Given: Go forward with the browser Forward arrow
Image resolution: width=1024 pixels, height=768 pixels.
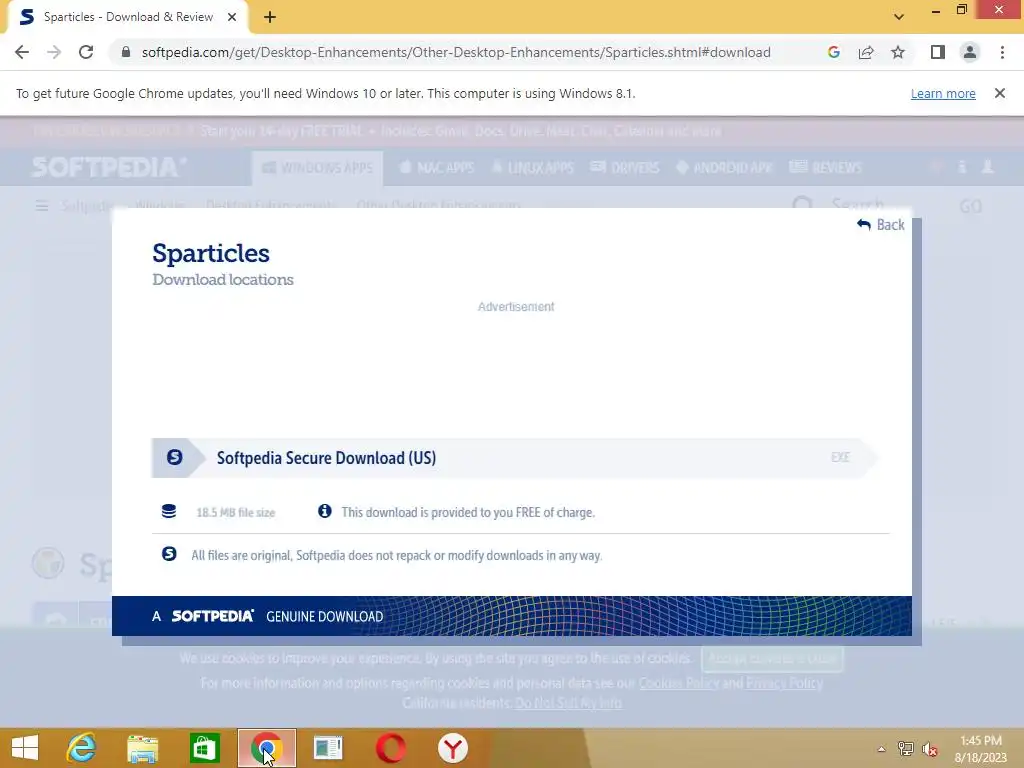Looking at the screenshot, I should coord(54,52).
